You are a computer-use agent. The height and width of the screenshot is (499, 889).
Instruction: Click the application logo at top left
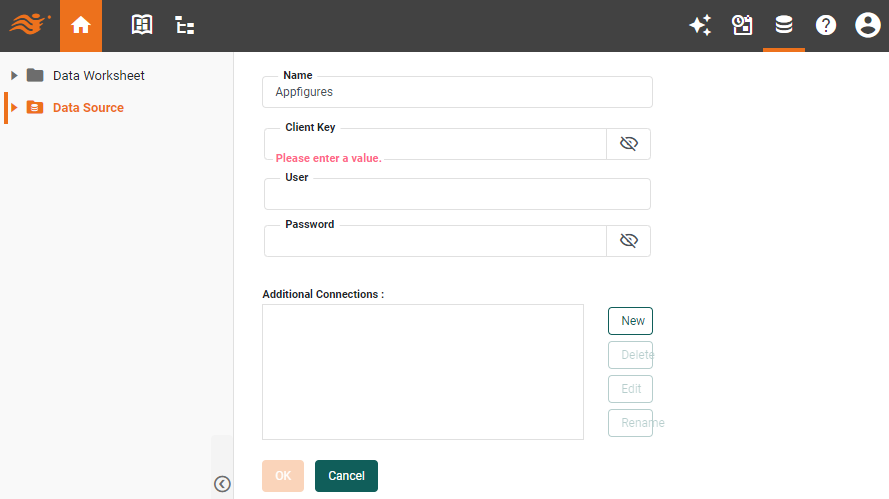point(30,24)
